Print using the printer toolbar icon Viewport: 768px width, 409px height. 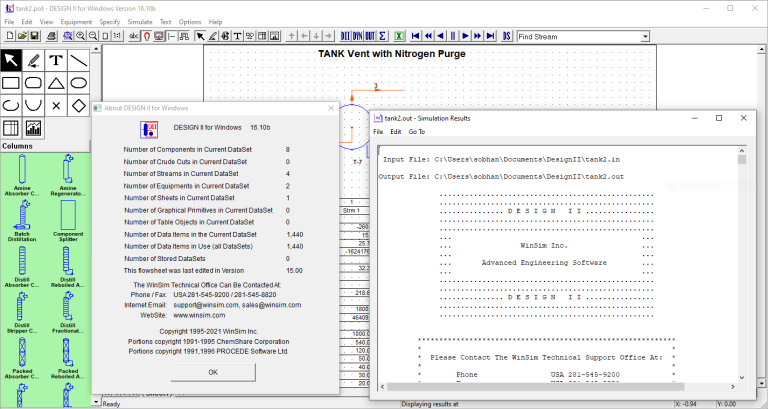(51, 36)
